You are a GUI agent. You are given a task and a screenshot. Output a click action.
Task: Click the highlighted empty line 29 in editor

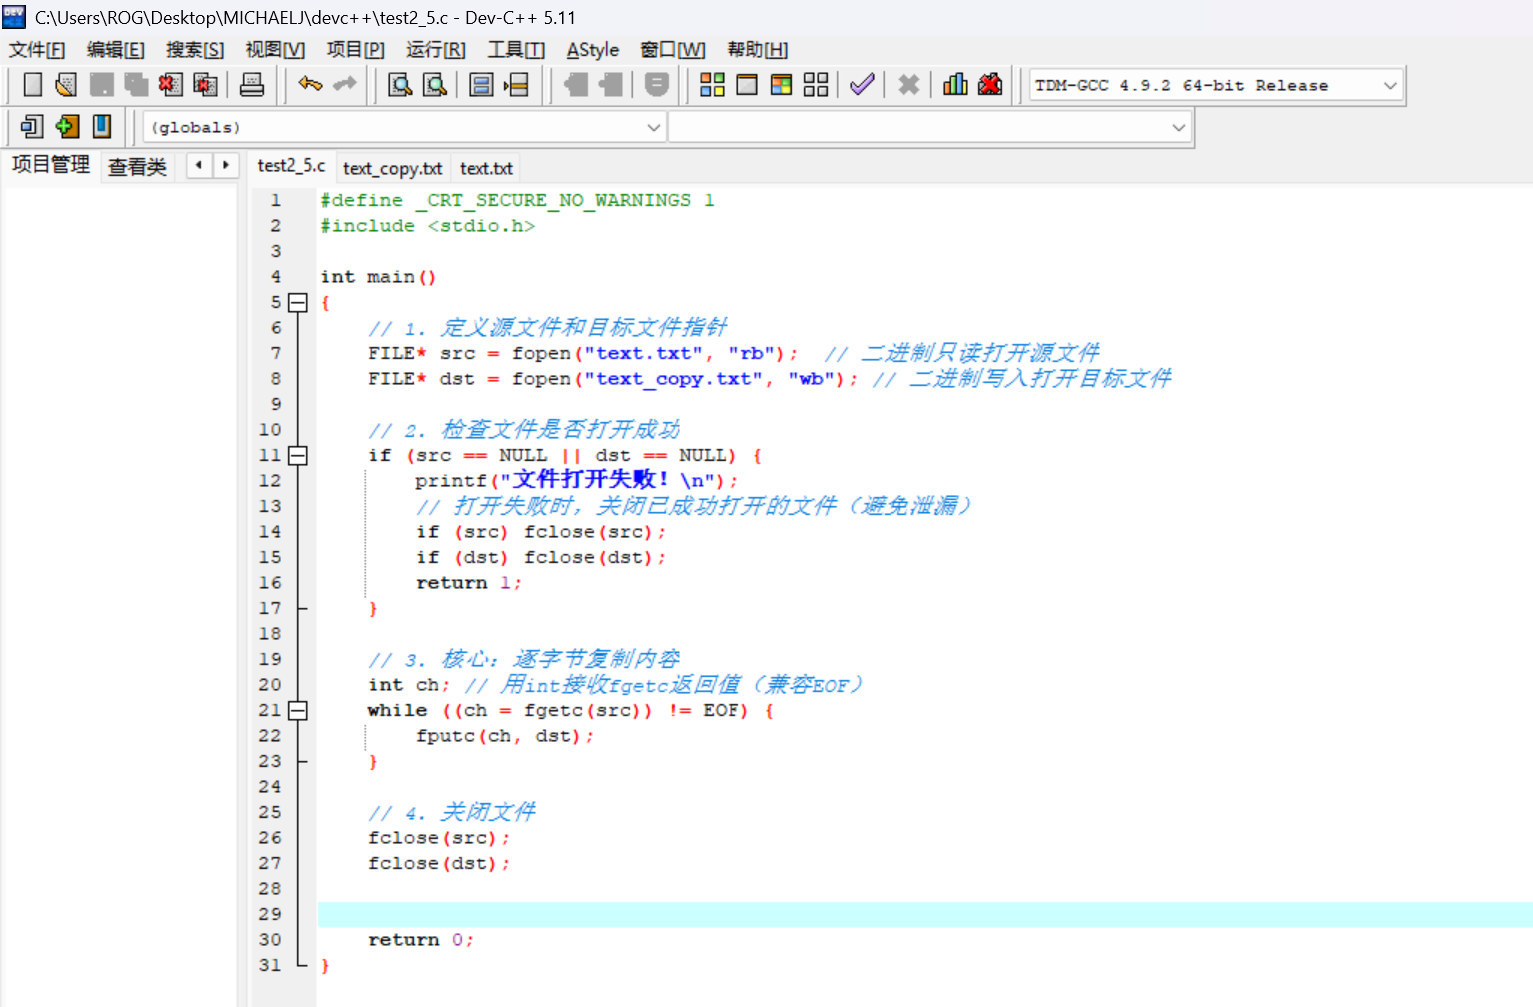pos(925,914)
